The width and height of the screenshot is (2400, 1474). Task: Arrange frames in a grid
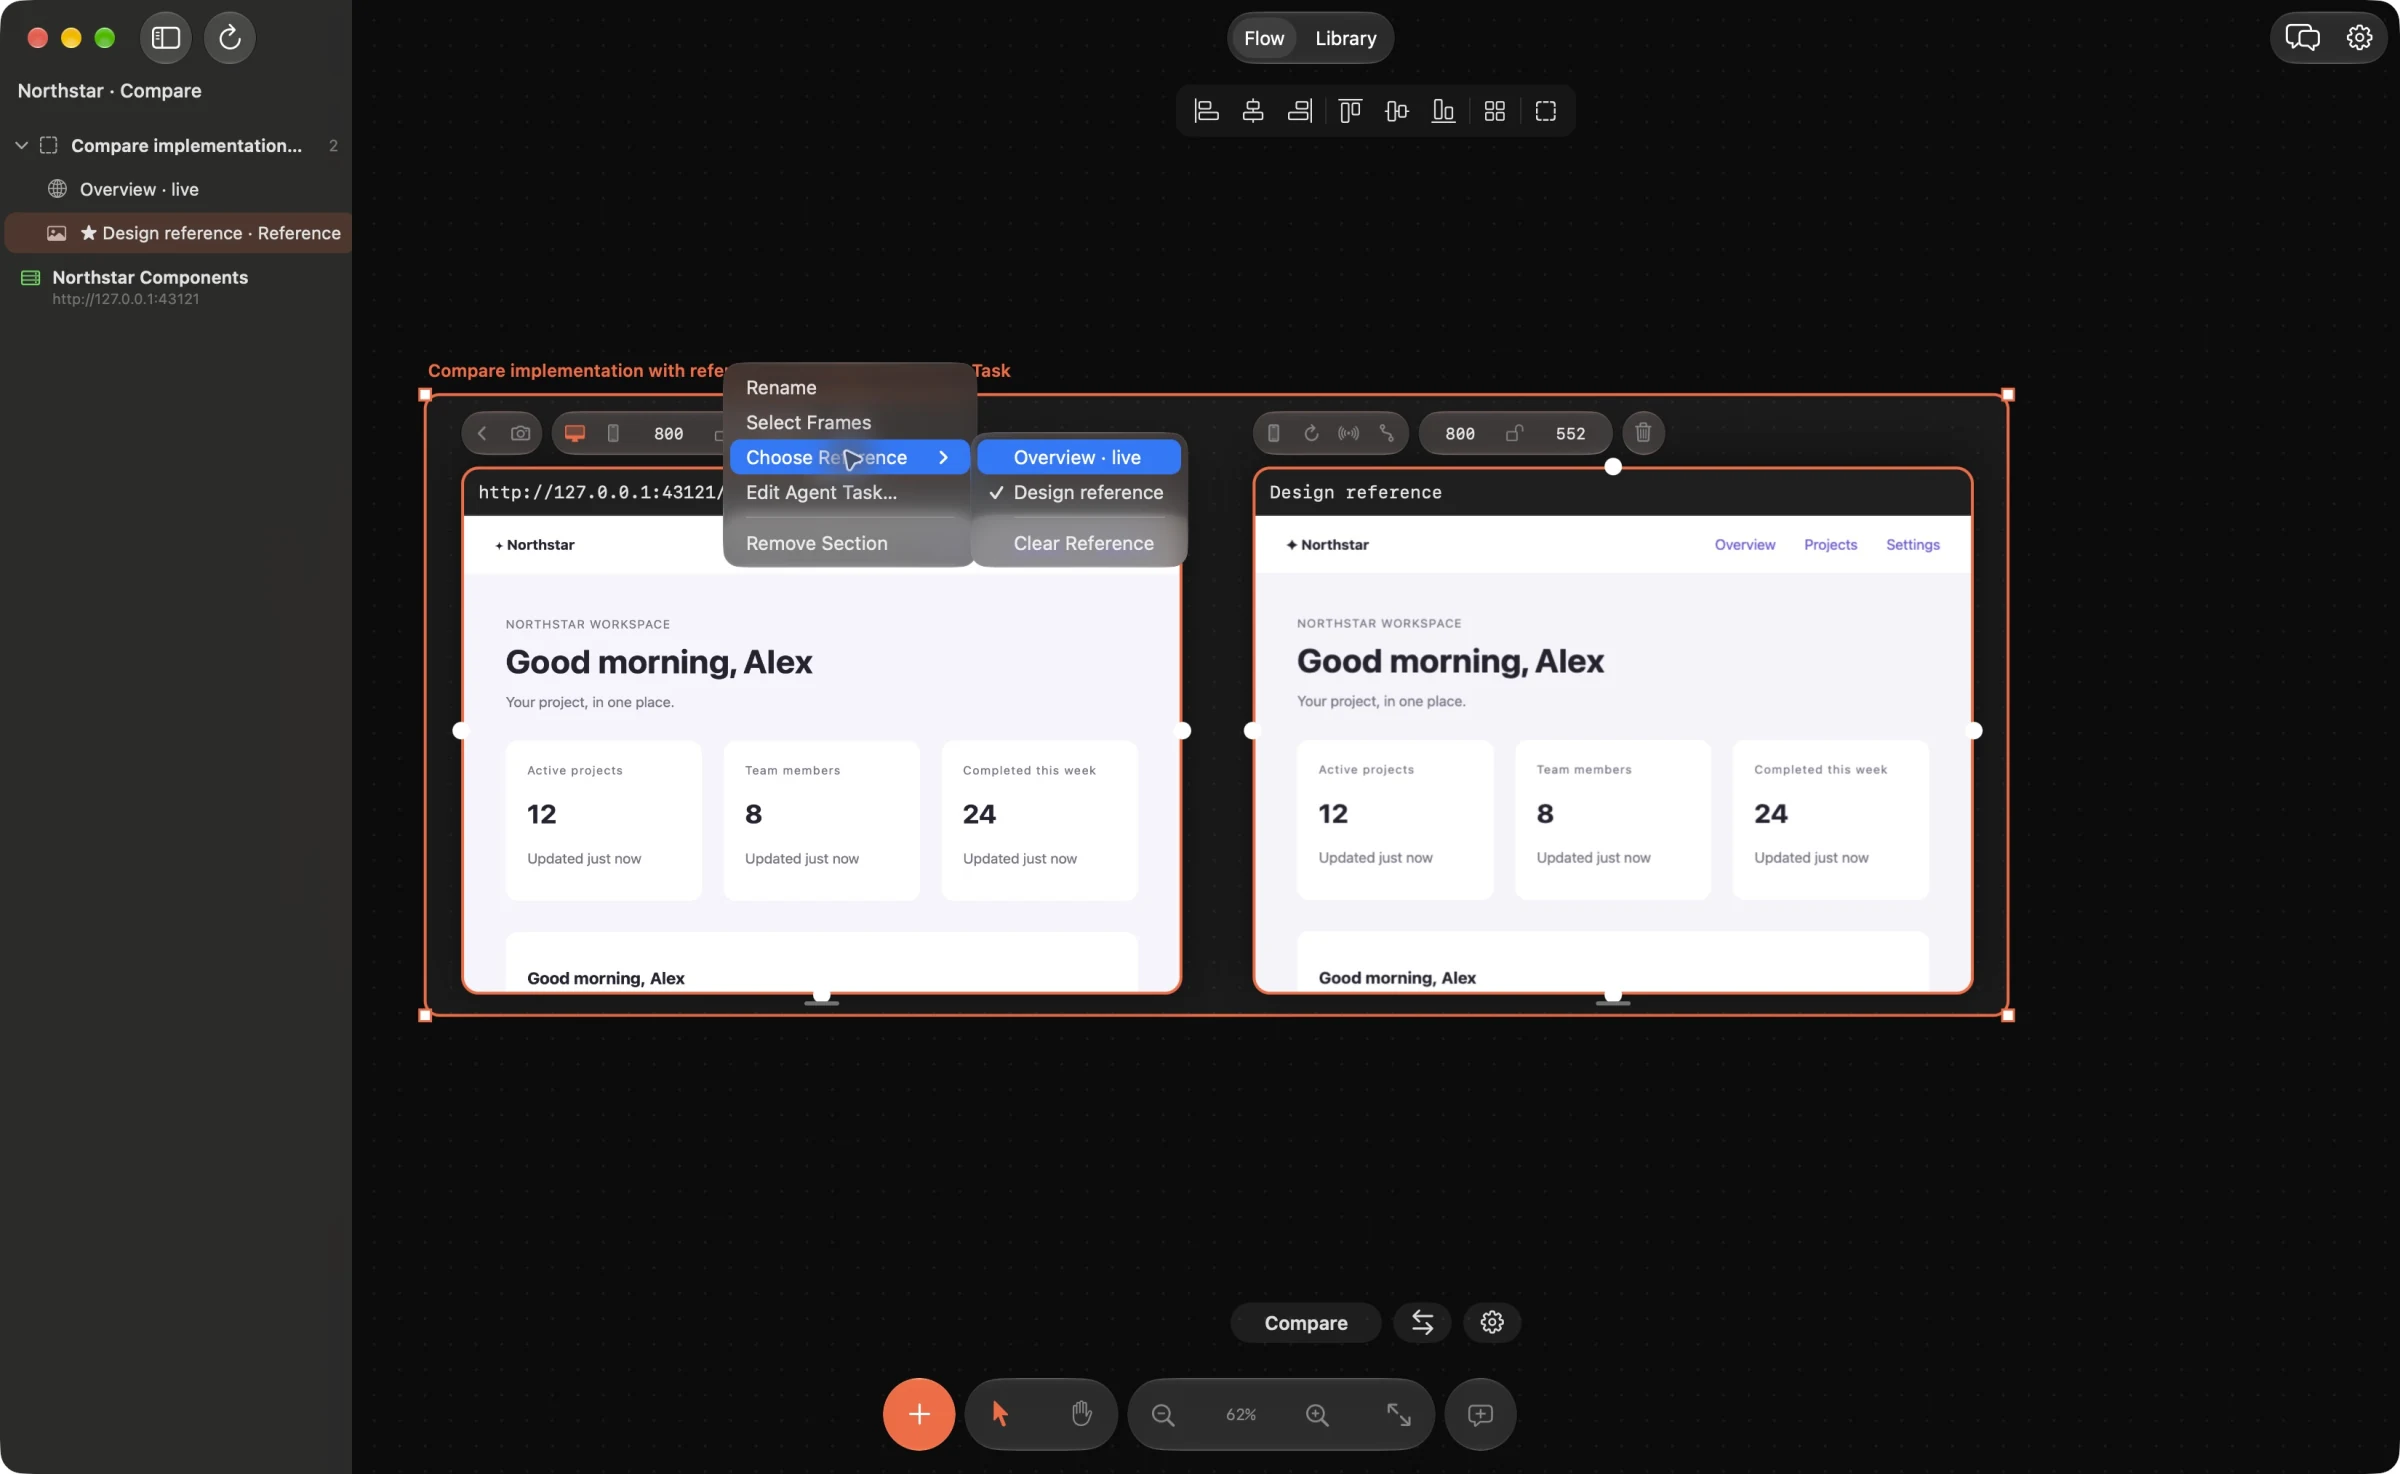(1494, 111)
